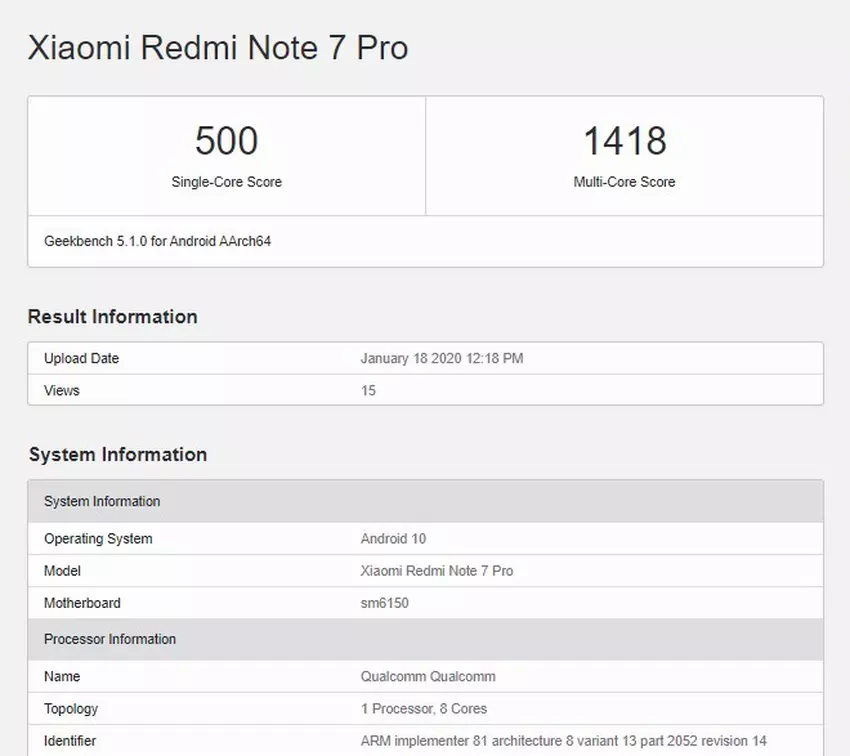Click the Model value in the system table
Viewport: 850px width, 756px height.
[436, 571]
